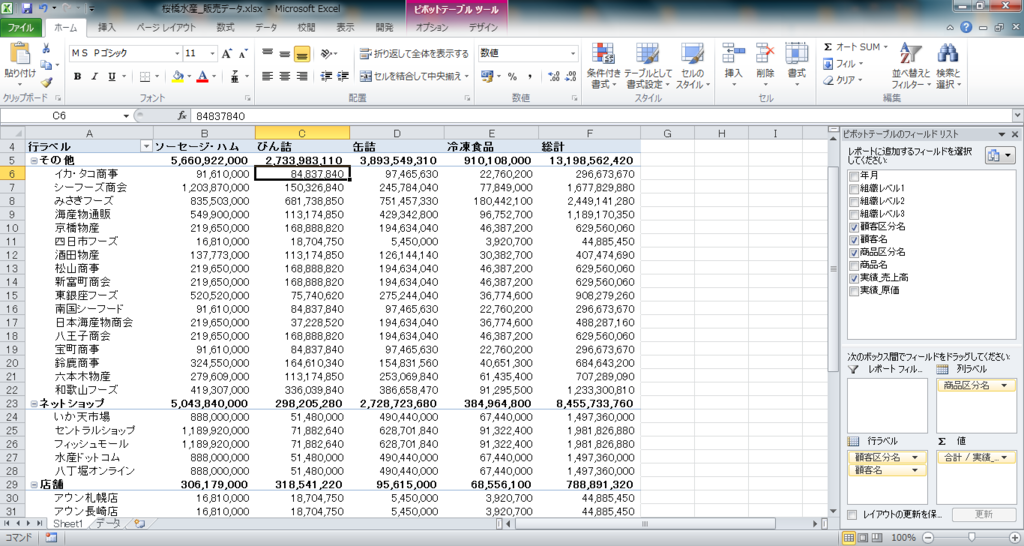1024x546 pixels.
Task: Click the red font color A icon
Action: tap(202, 76)
